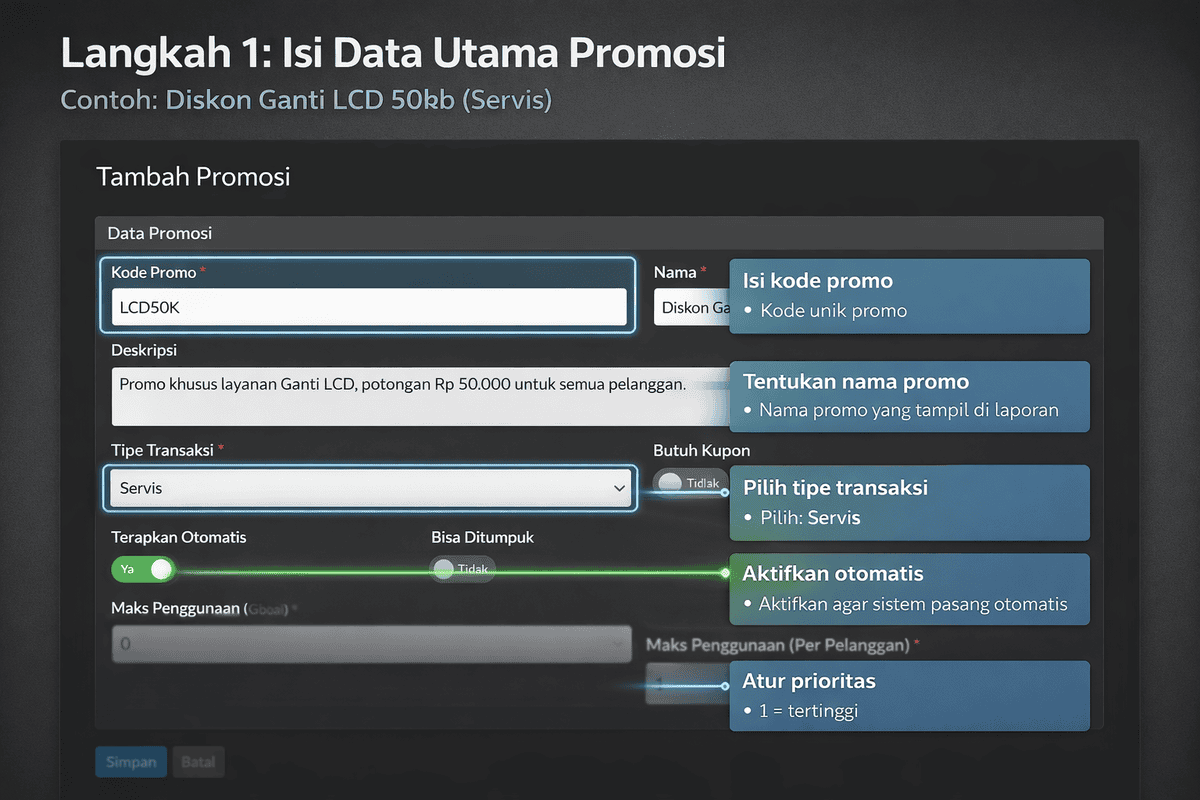Click the Isi kode promo tooltip
1200x800 pixels.
(x=910, y=296)
